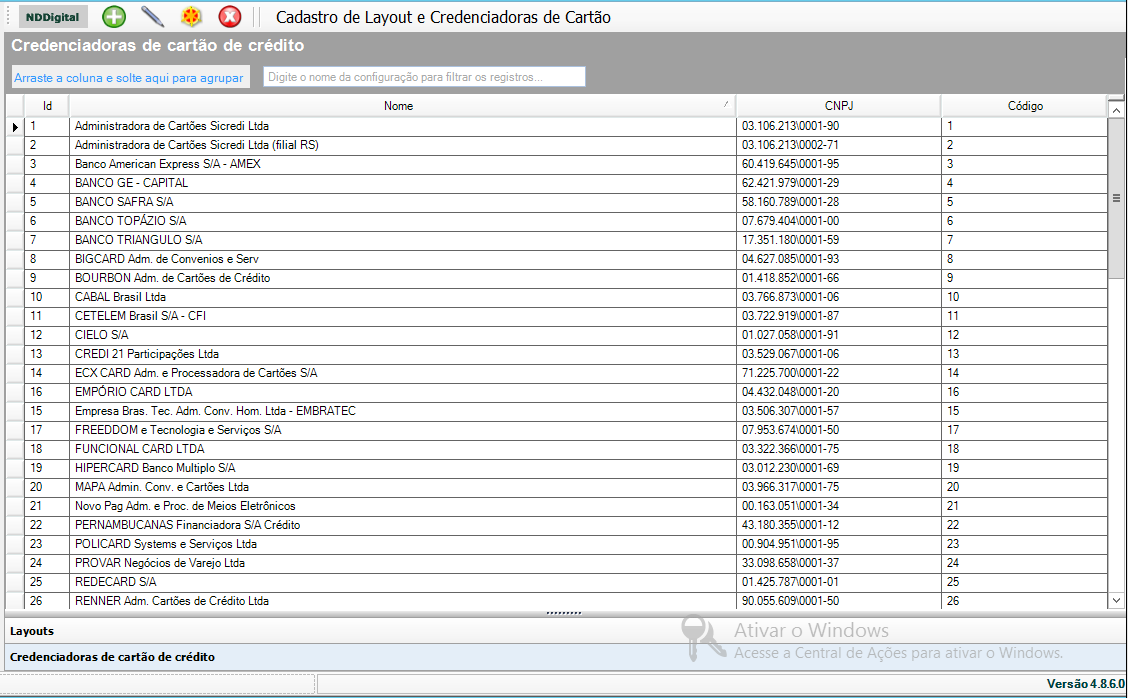Click Código cell with value 18
This screenshot has height=698, width=1129.
pos(1025,449)
